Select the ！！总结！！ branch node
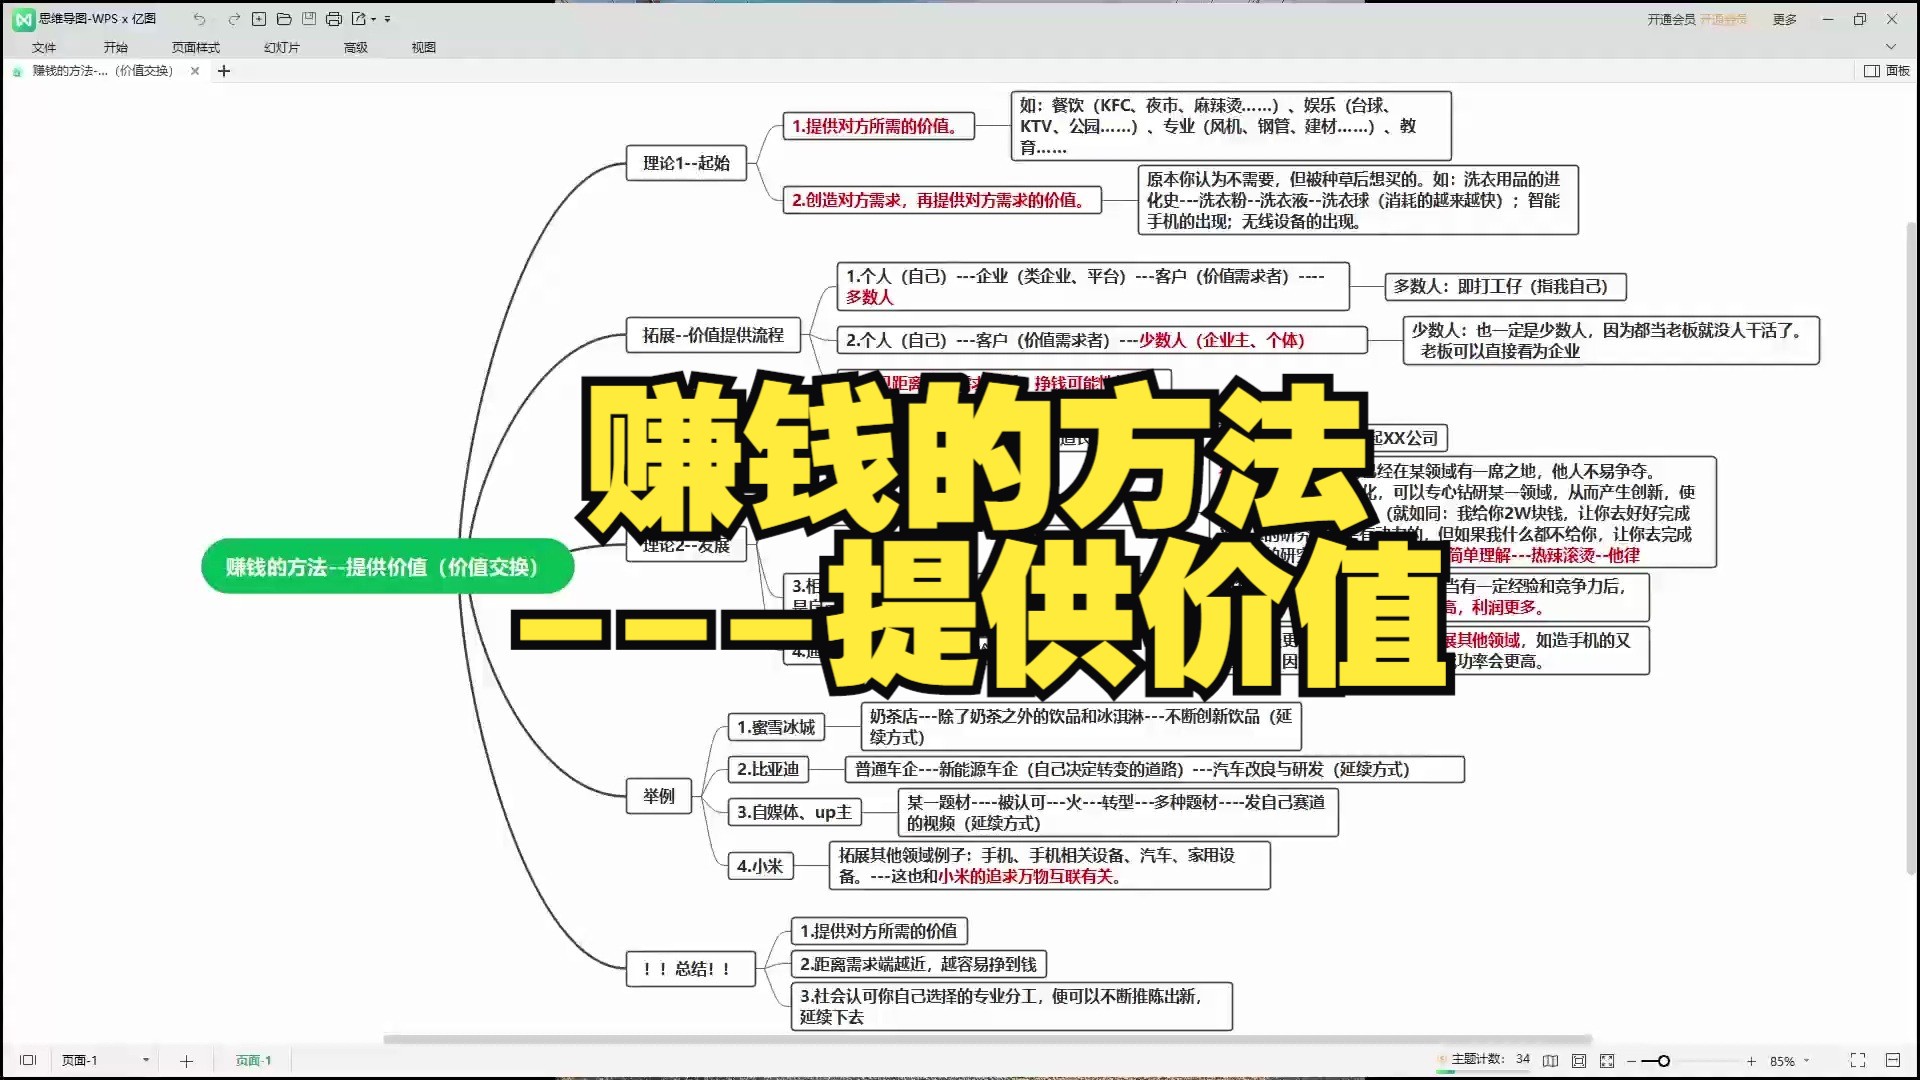The height and width of the screenshot is (1080, 1920). pyautogui.click(x=690, y=968)
